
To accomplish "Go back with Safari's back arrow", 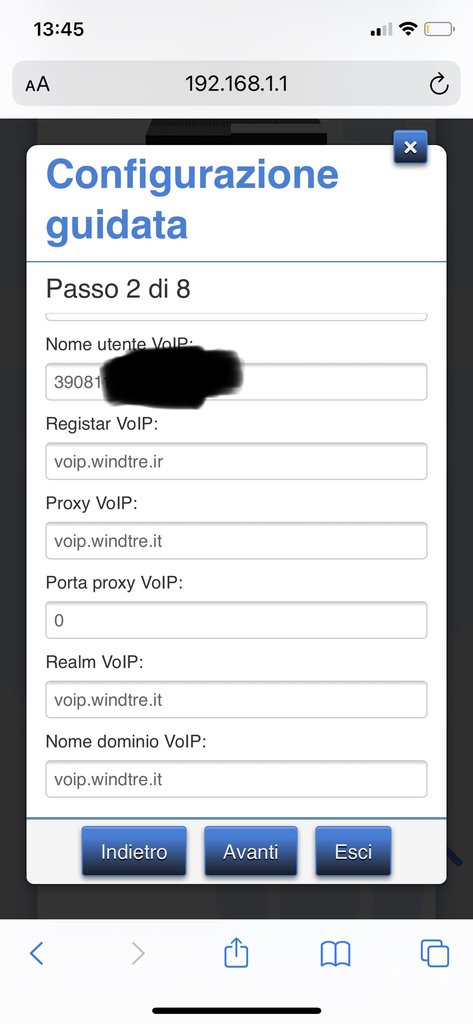I will point(37,953).
